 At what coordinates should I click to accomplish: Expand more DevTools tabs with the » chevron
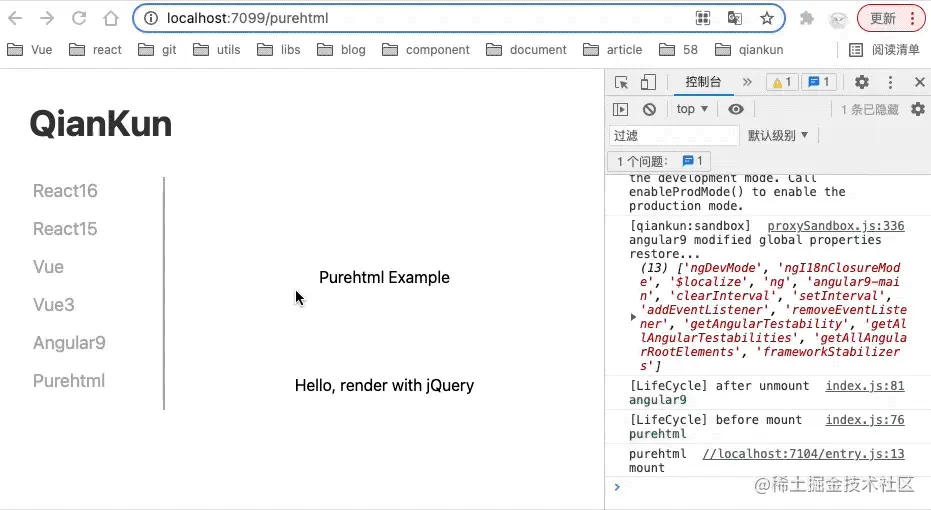(747, 82)
